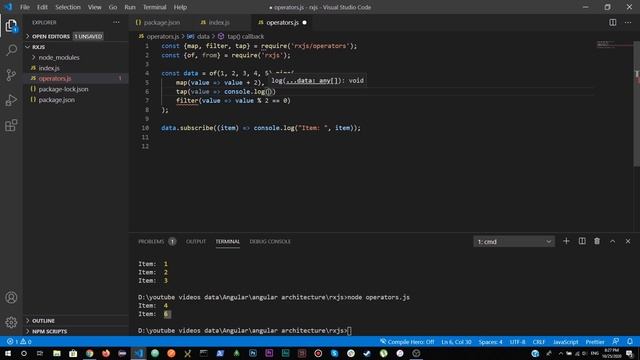The height and width of the screenshot is (360, 640).
Task: Switch to the Output panel tab
Action: [x=196, y=242]
